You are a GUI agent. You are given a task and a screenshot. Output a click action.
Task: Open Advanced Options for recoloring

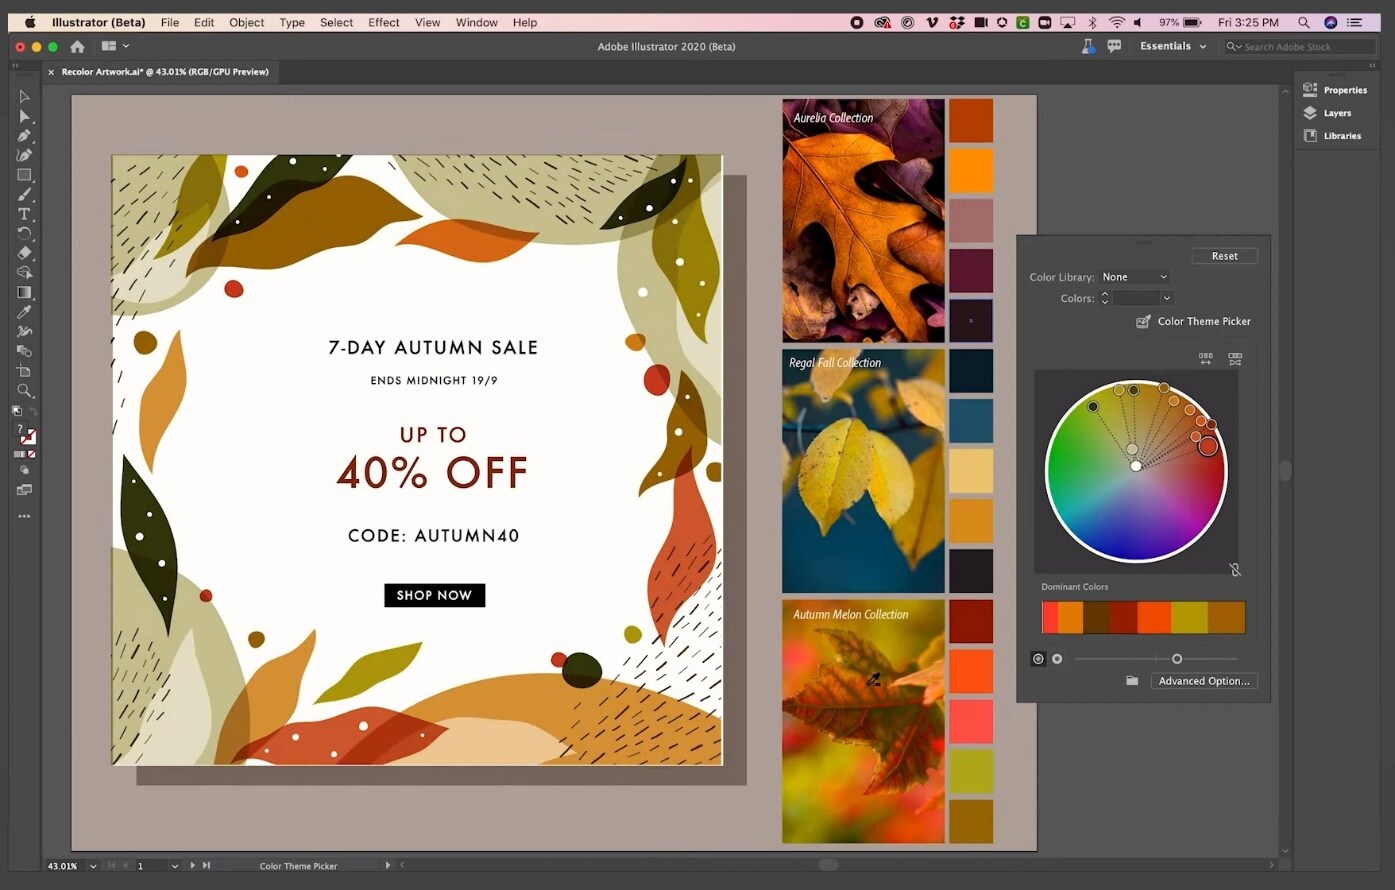[1203, 681]
